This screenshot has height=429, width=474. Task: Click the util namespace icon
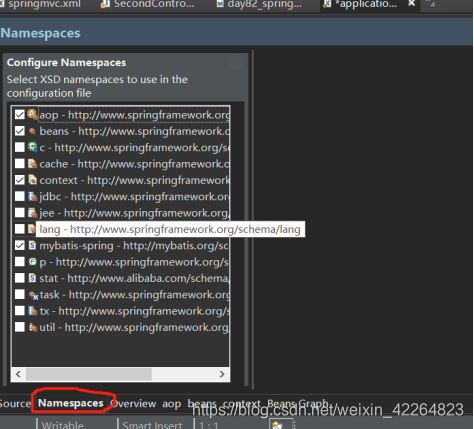[33, 327]
